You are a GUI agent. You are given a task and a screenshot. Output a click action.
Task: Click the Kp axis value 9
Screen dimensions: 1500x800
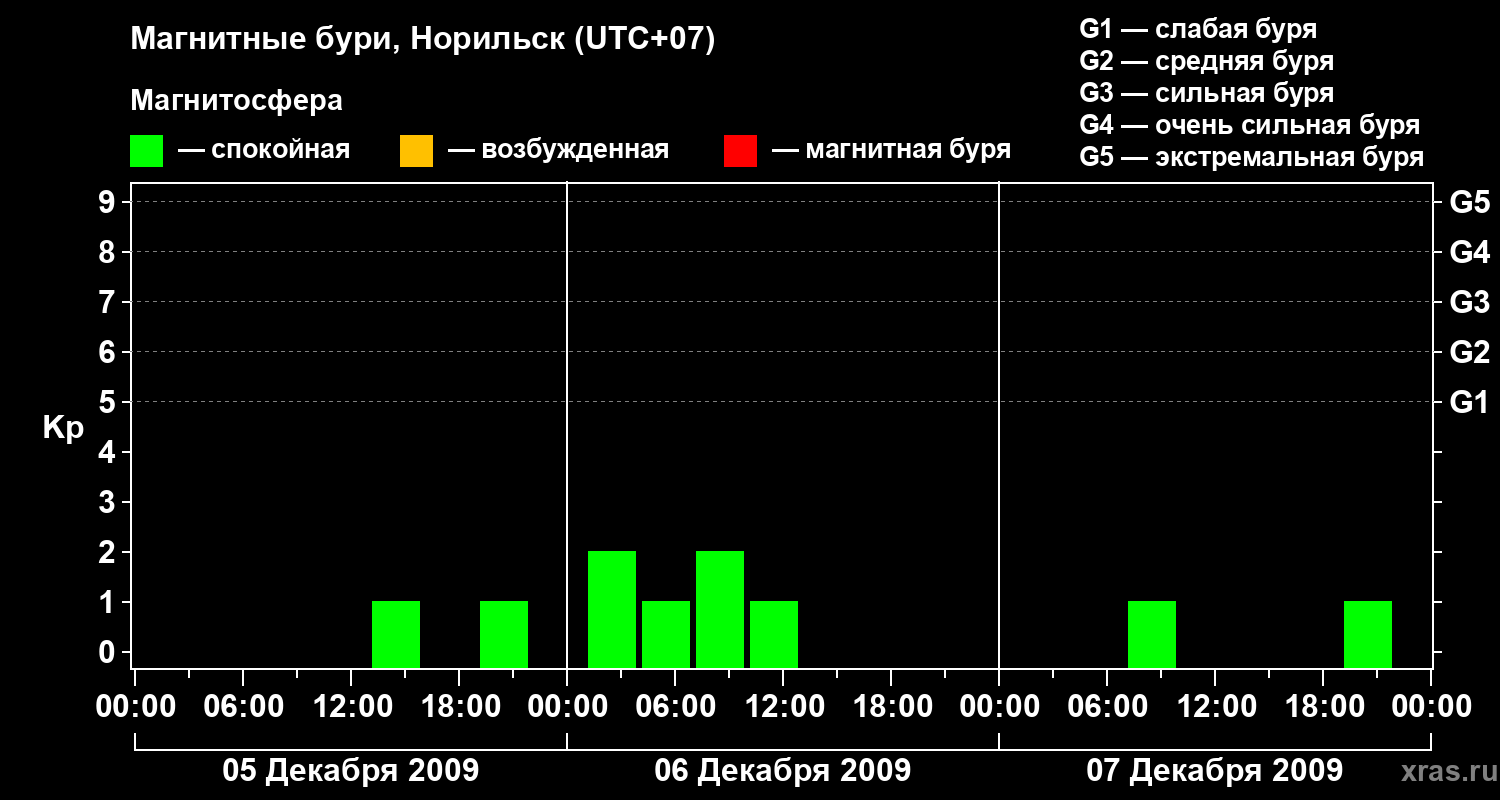pos(109,202)
